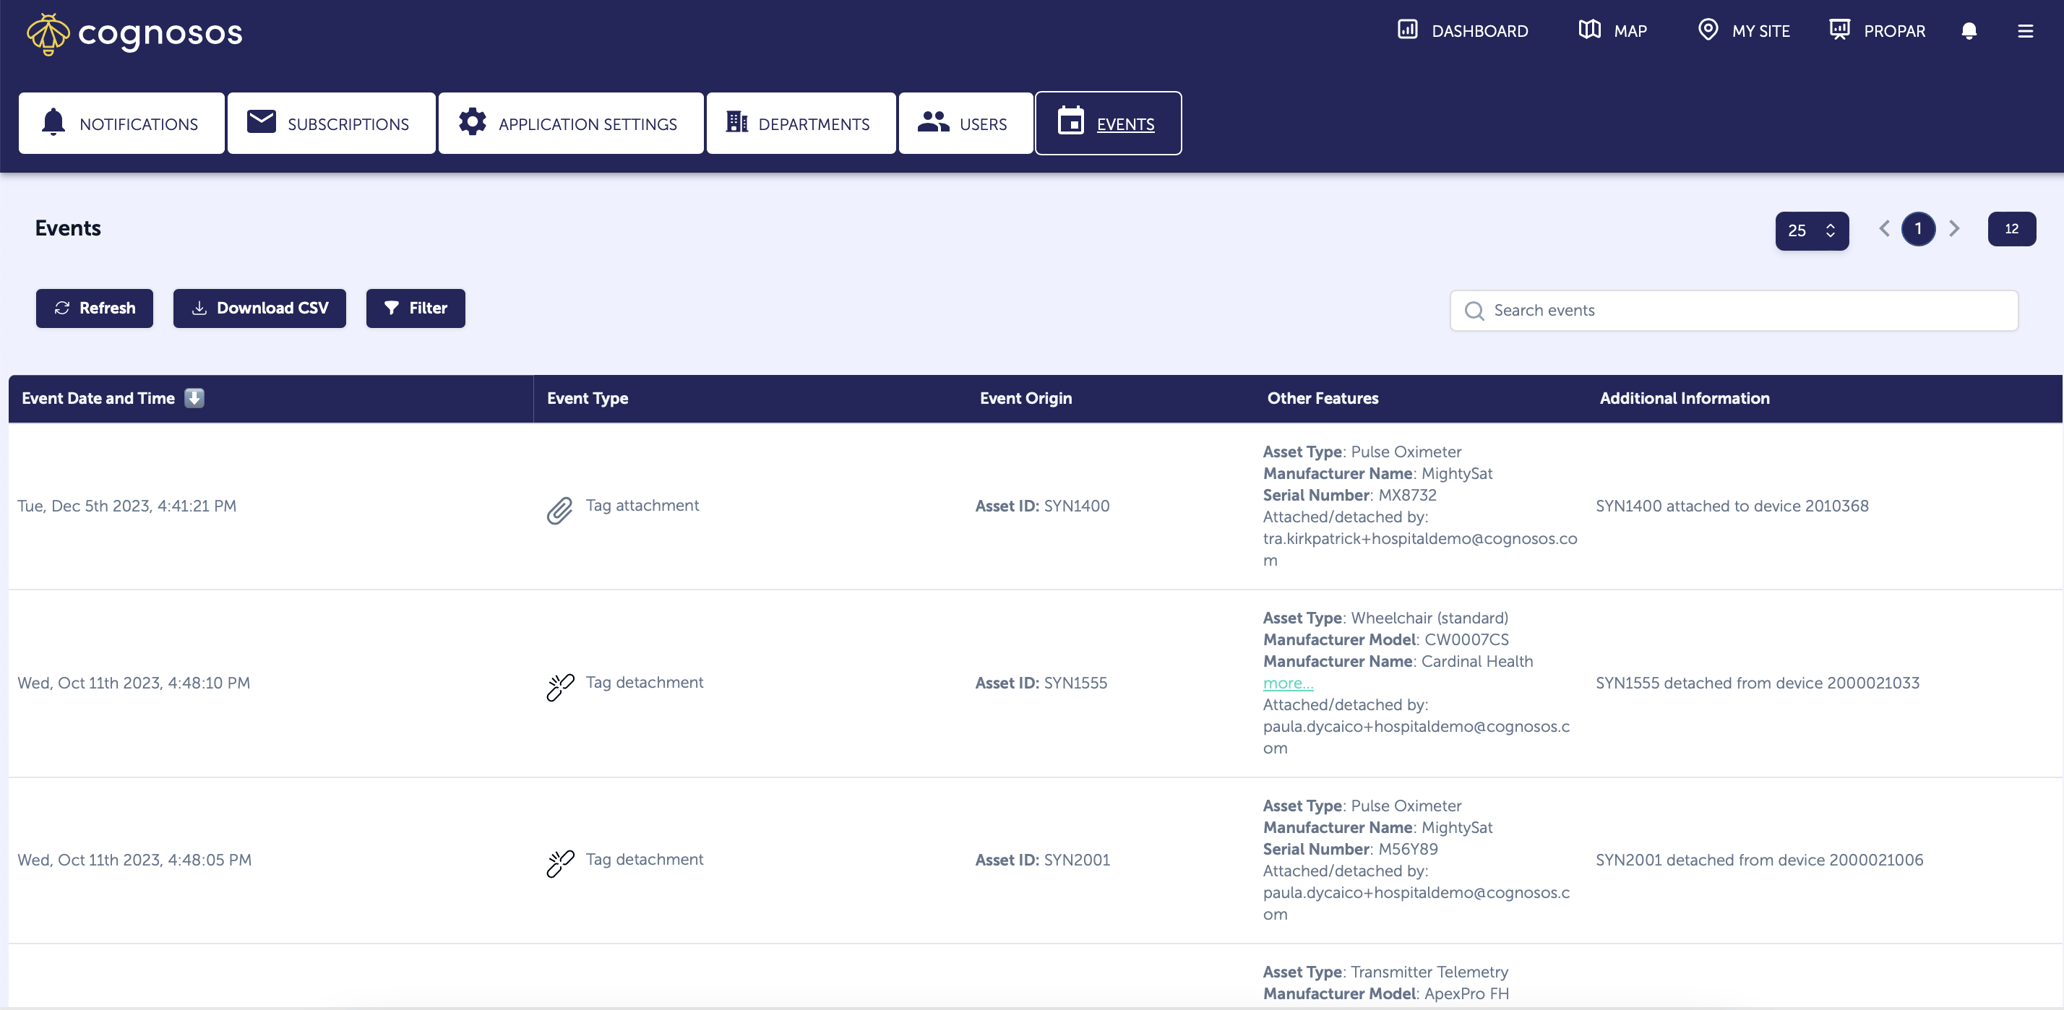Go to My Site
Viewport: 2064px width, 1010px height.
[1744, 31]
